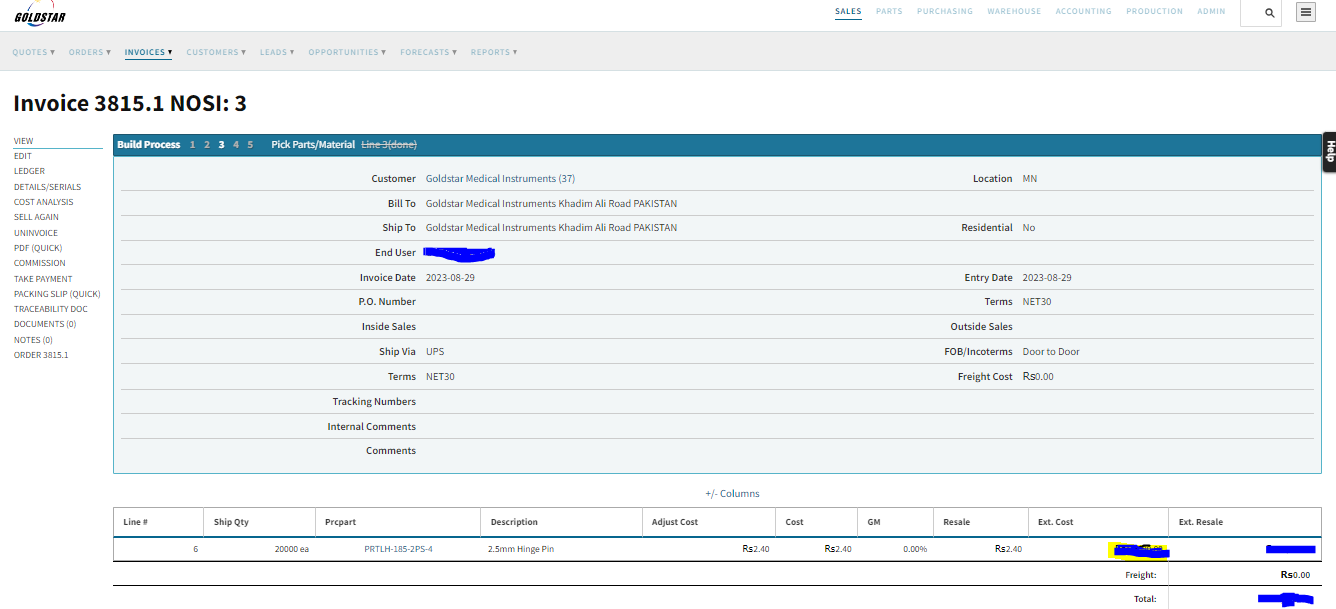This screenshot has width=1336, height=609.
Task: Click the SELL AGAIN sidebar link
Action: 36,217
